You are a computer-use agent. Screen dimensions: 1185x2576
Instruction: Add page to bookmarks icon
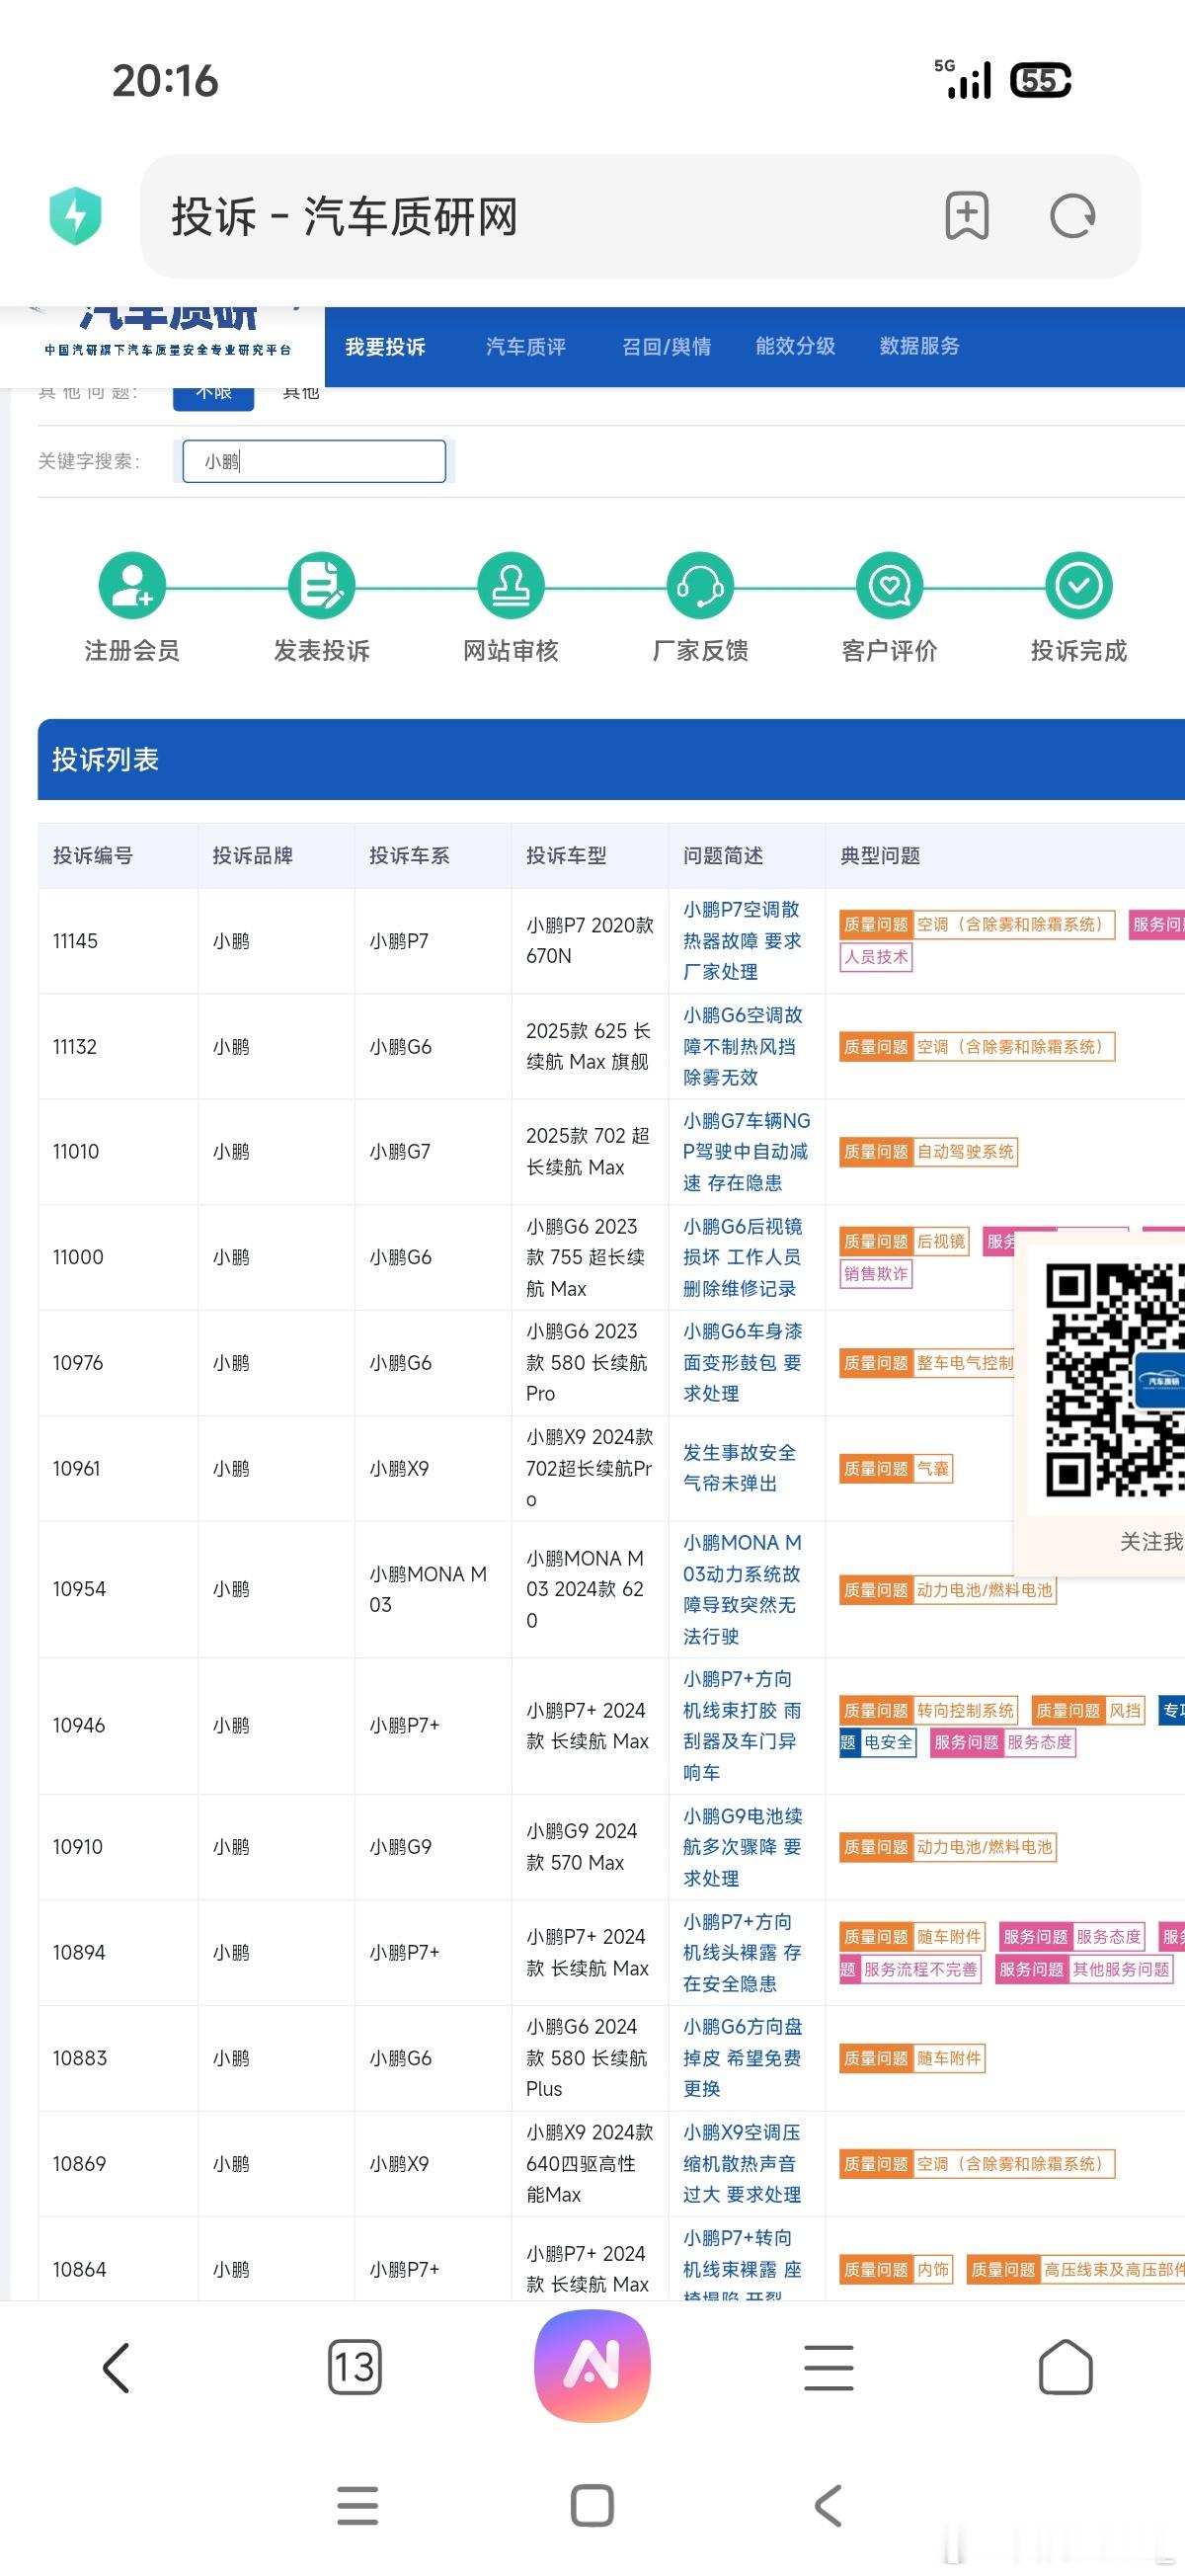pyautogui.click(x=967, y=216)
